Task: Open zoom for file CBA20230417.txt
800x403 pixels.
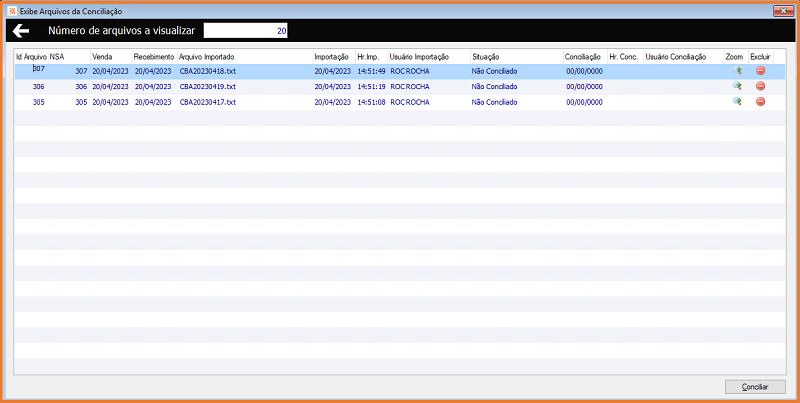Action: pos(737,102)
